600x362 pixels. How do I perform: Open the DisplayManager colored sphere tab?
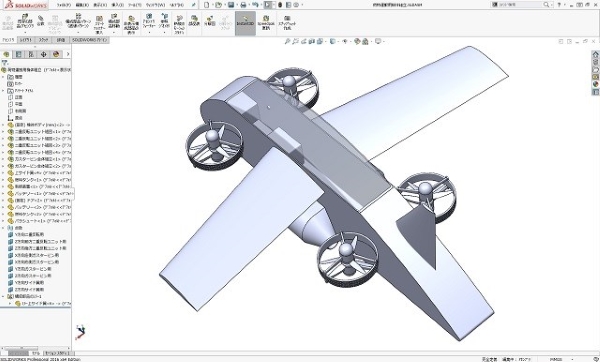[x=56, y=54]
